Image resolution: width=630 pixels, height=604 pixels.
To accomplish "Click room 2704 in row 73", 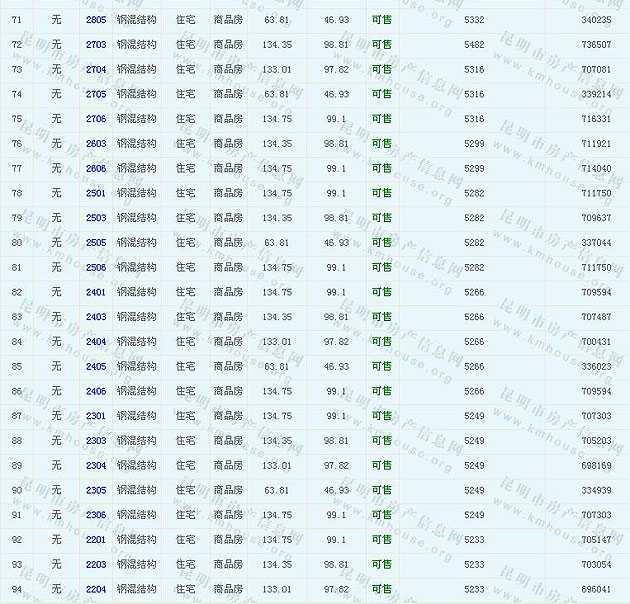I will click(x=96, y=70).
